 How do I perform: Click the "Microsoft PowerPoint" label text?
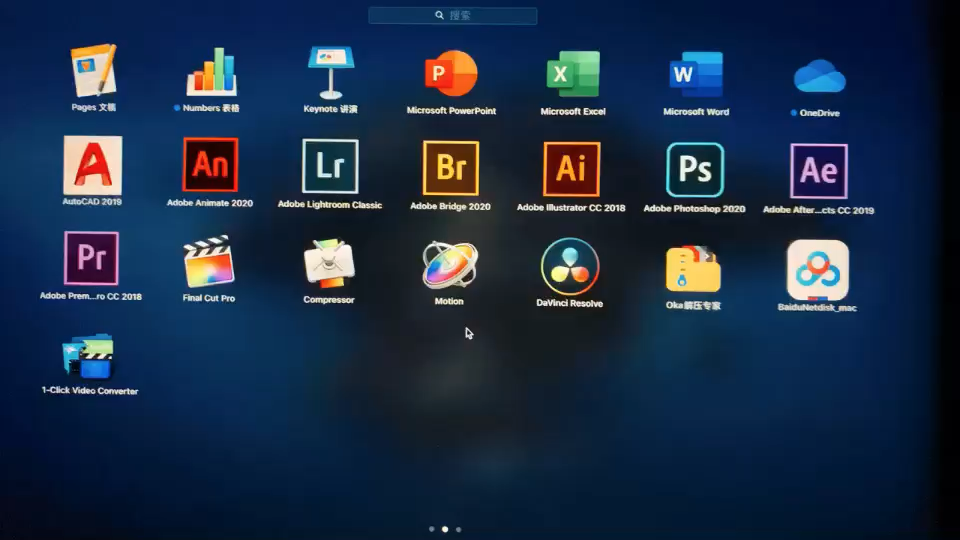(451, 111)
